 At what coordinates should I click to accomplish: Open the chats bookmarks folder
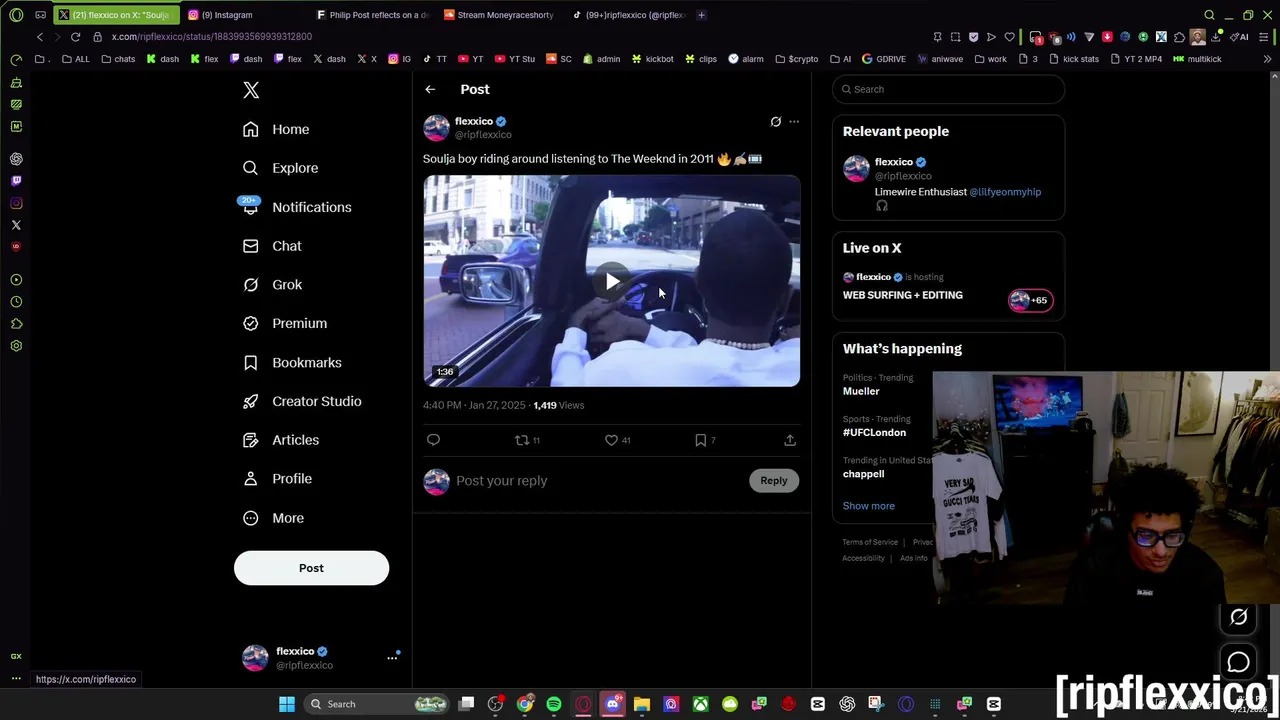(118, 59)
